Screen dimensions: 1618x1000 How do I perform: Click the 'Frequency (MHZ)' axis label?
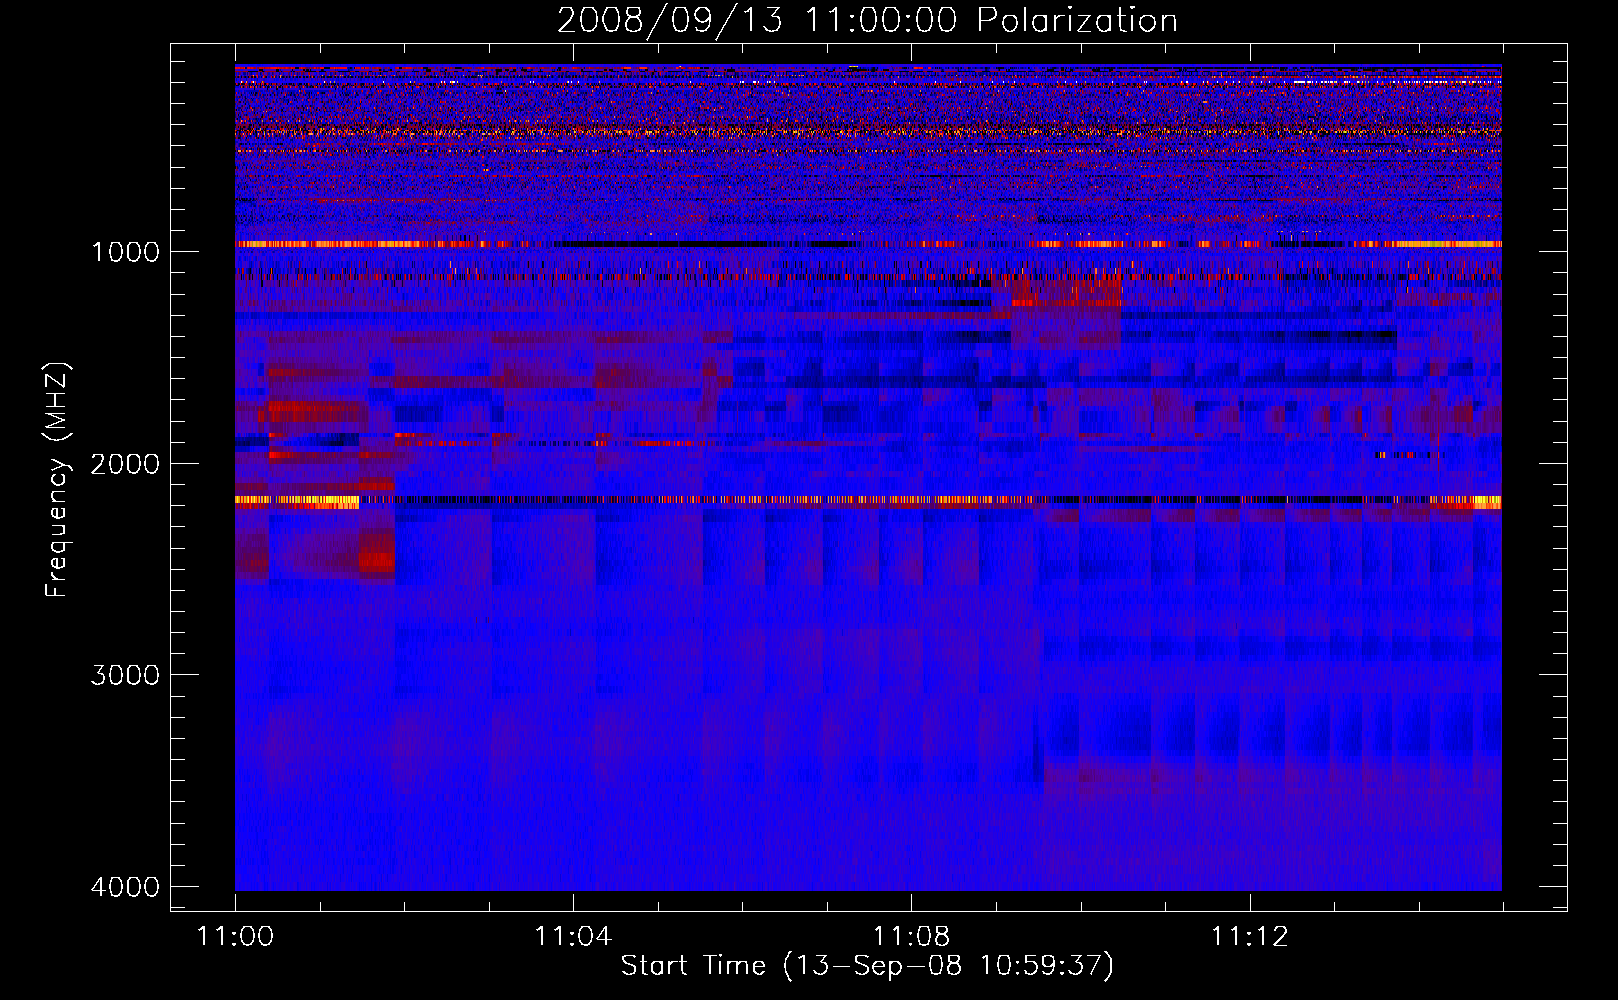(57, 480)
